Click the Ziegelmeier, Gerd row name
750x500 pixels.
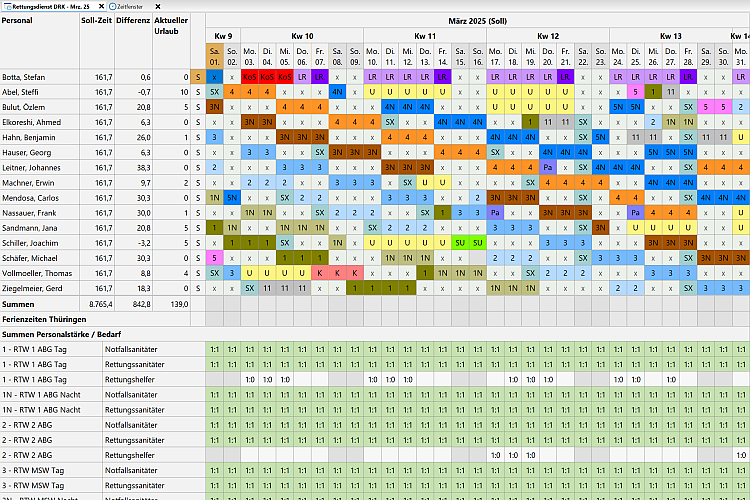(34, 288)
